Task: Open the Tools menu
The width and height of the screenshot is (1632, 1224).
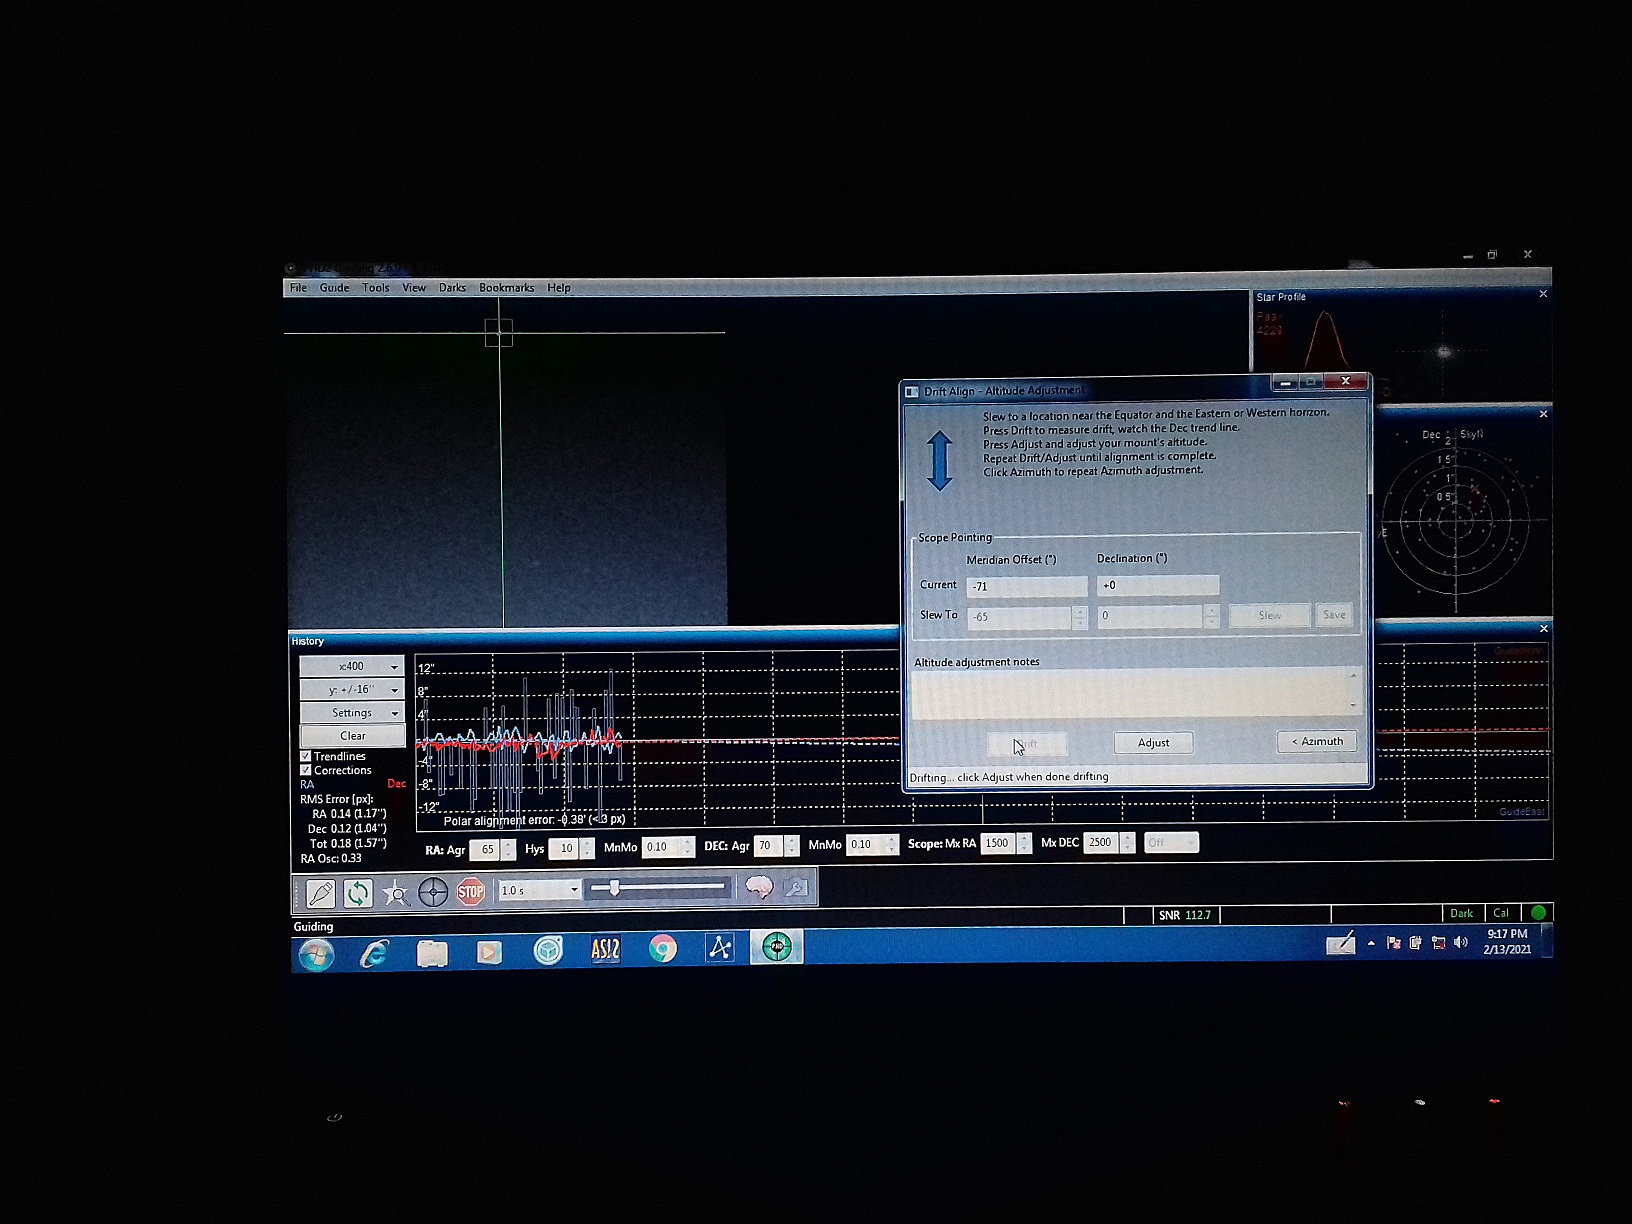Action: pyautogui.click(x=376, y=288)
